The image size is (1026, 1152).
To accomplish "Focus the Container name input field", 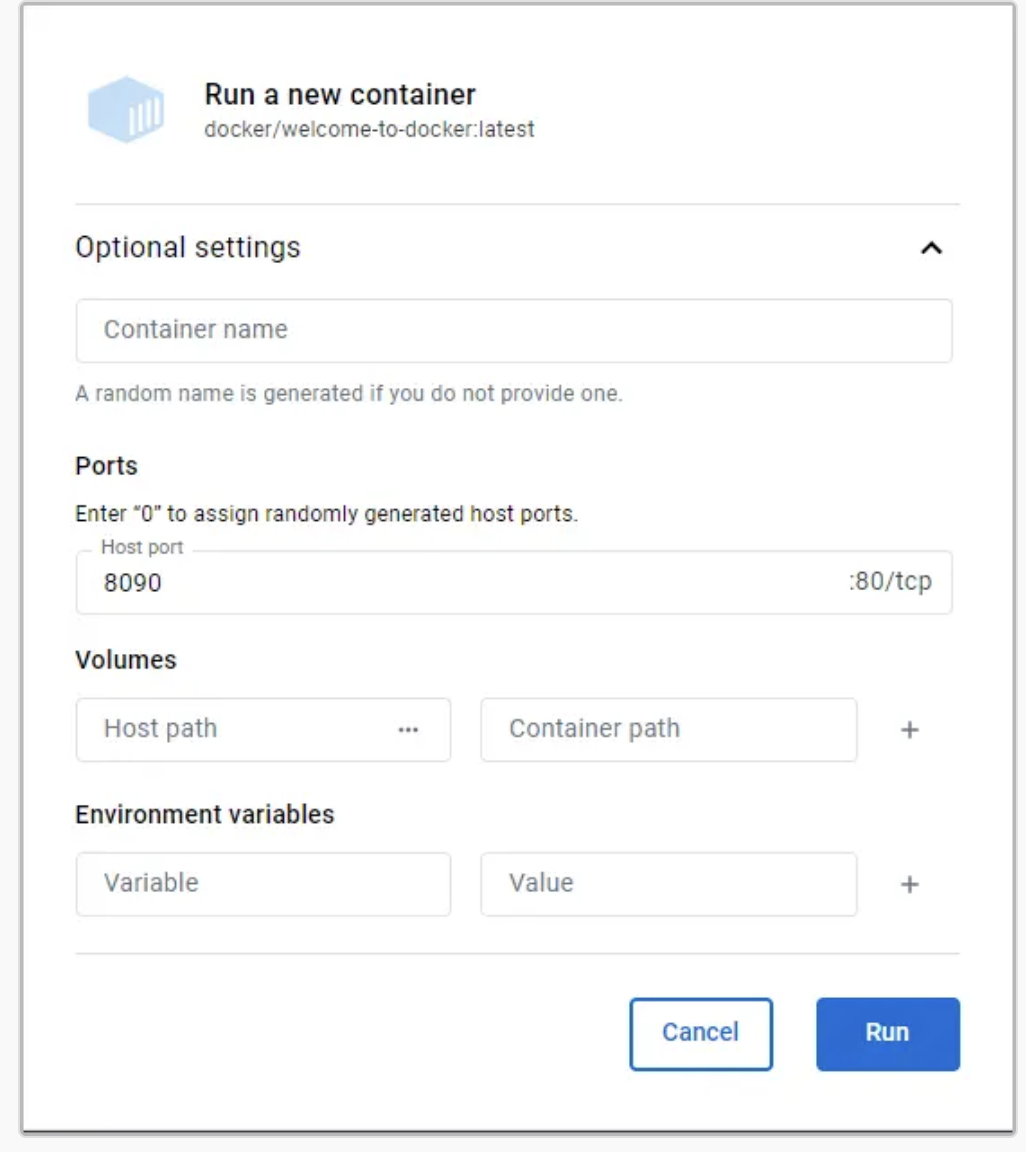I will pos(513,330).
